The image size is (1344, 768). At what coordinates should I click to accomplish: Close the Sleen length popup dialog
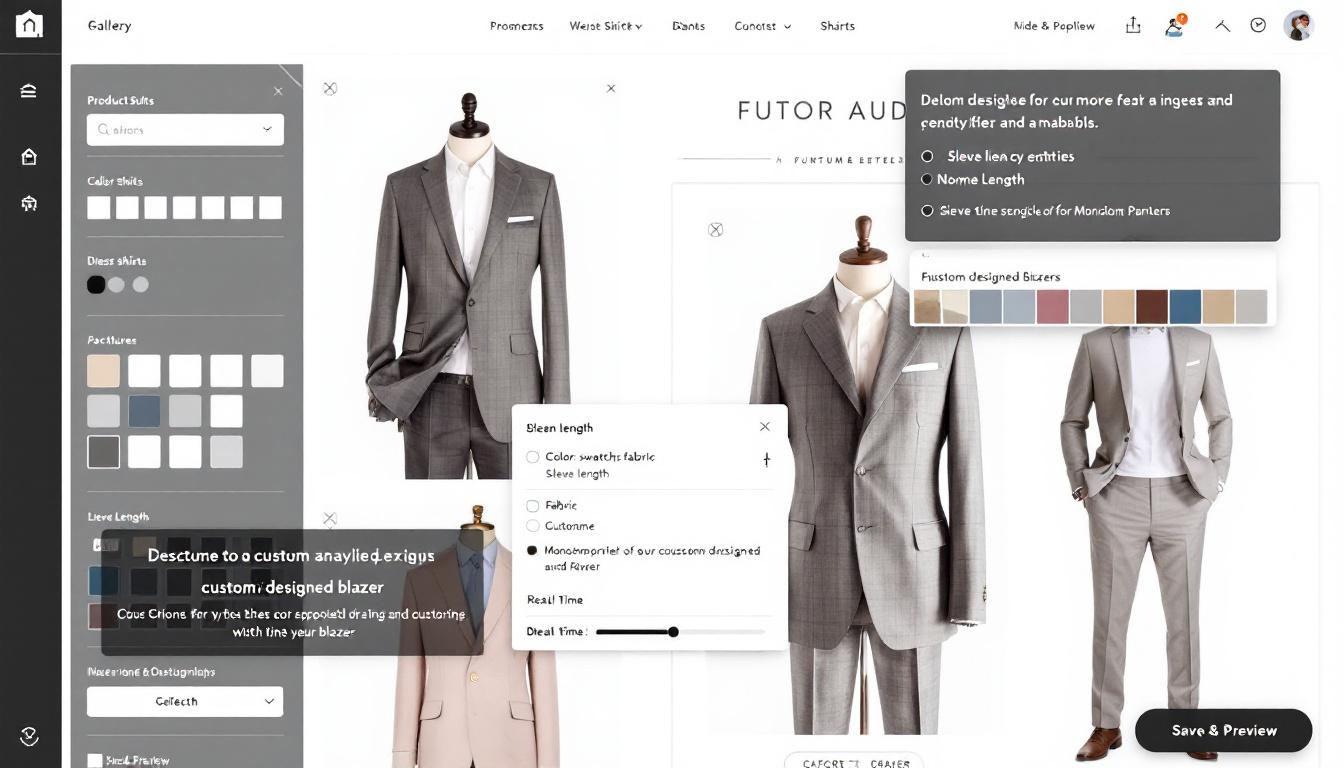[x=765, y=427]
